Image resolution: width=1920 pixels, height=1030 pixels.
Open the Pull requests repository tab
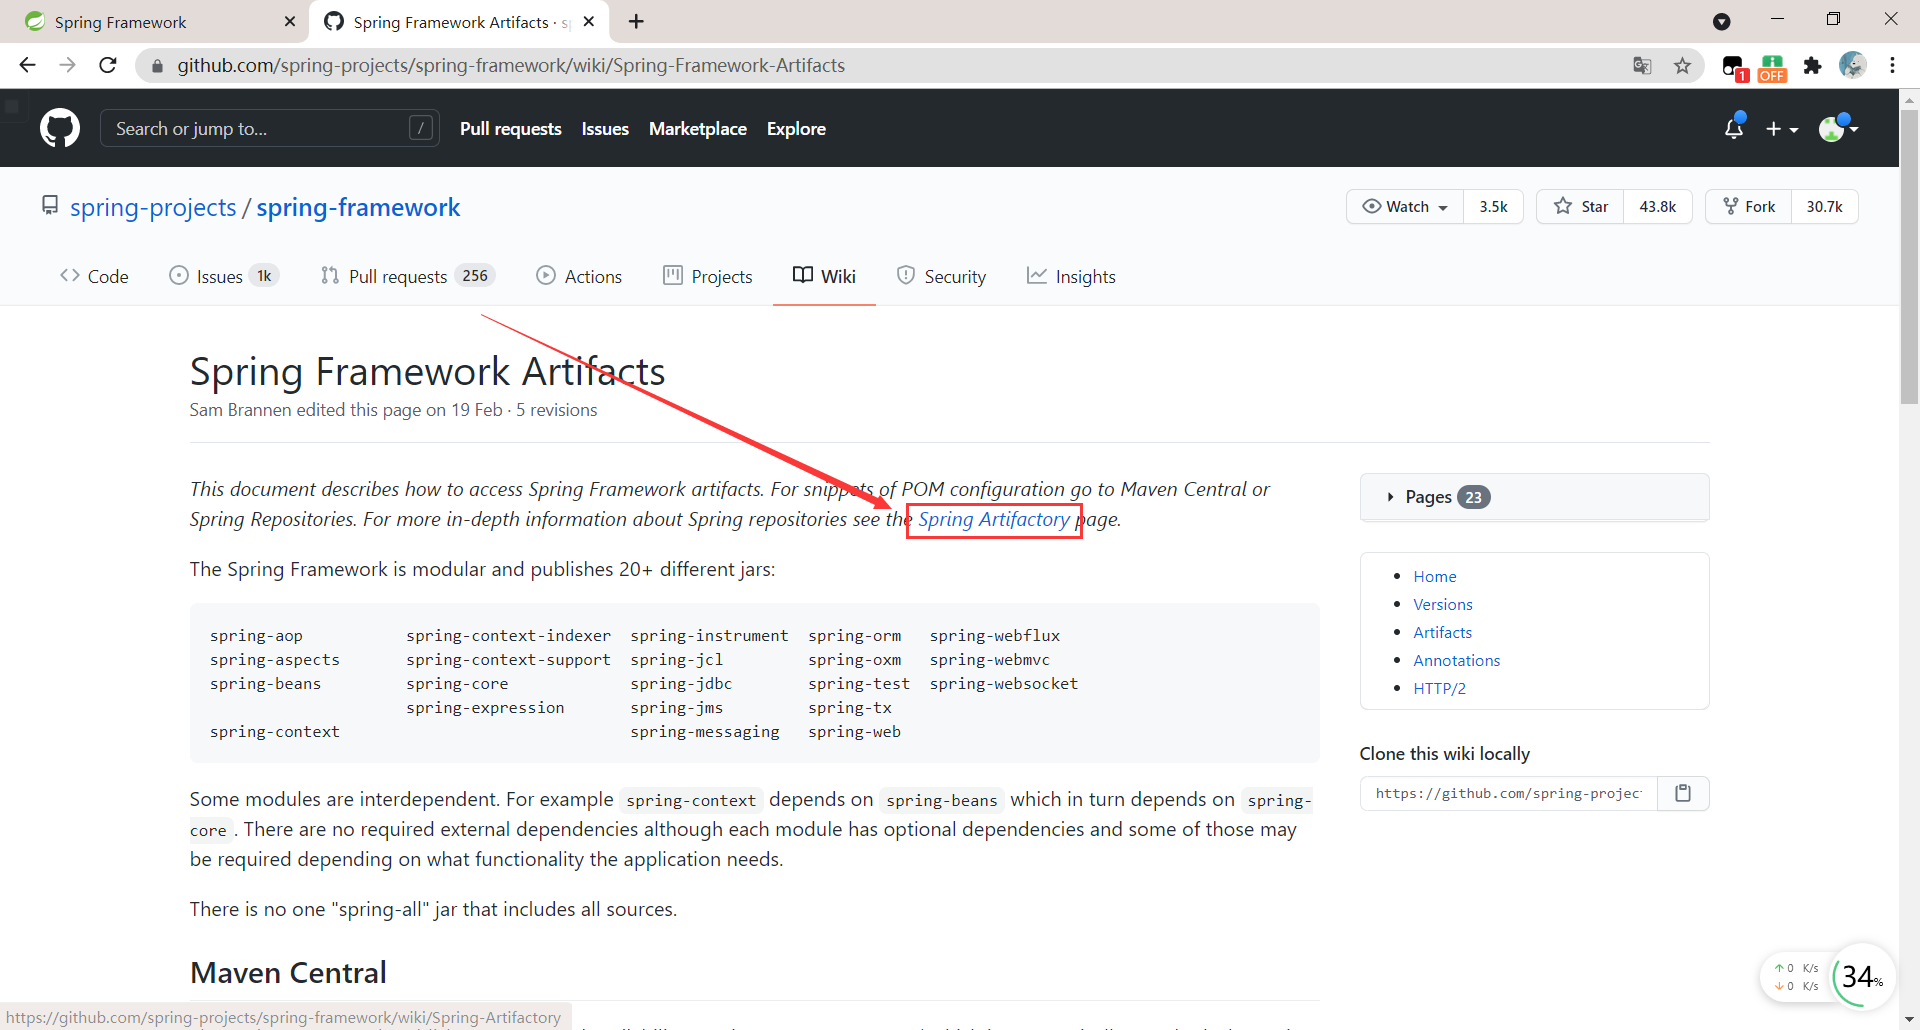coord(408,276)
